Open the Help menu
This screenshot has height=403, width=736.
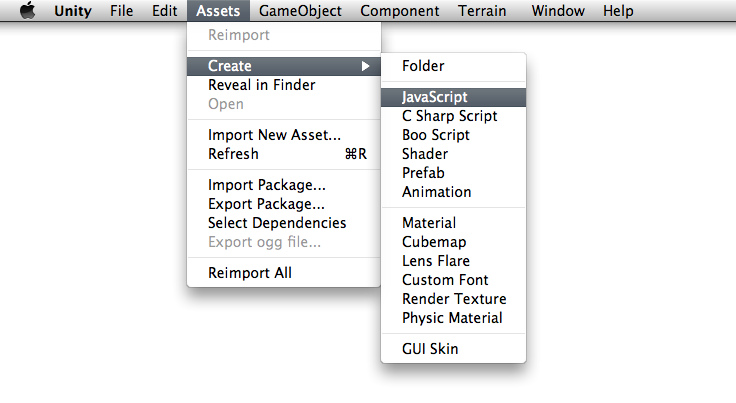618,10
